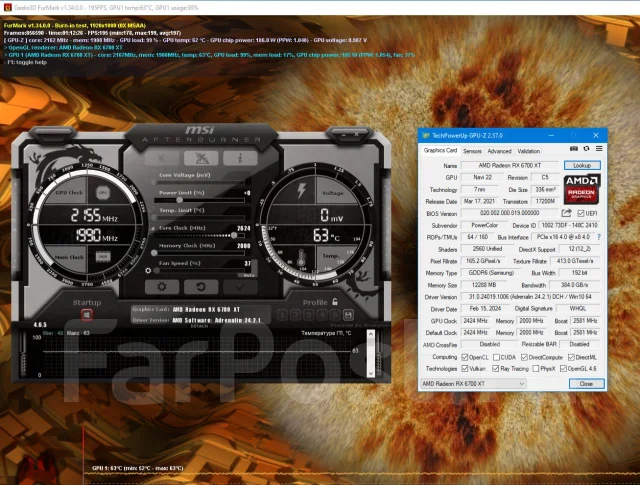
Task: Click the thermometer icon in temperature gauge
Action: point(301,258)
